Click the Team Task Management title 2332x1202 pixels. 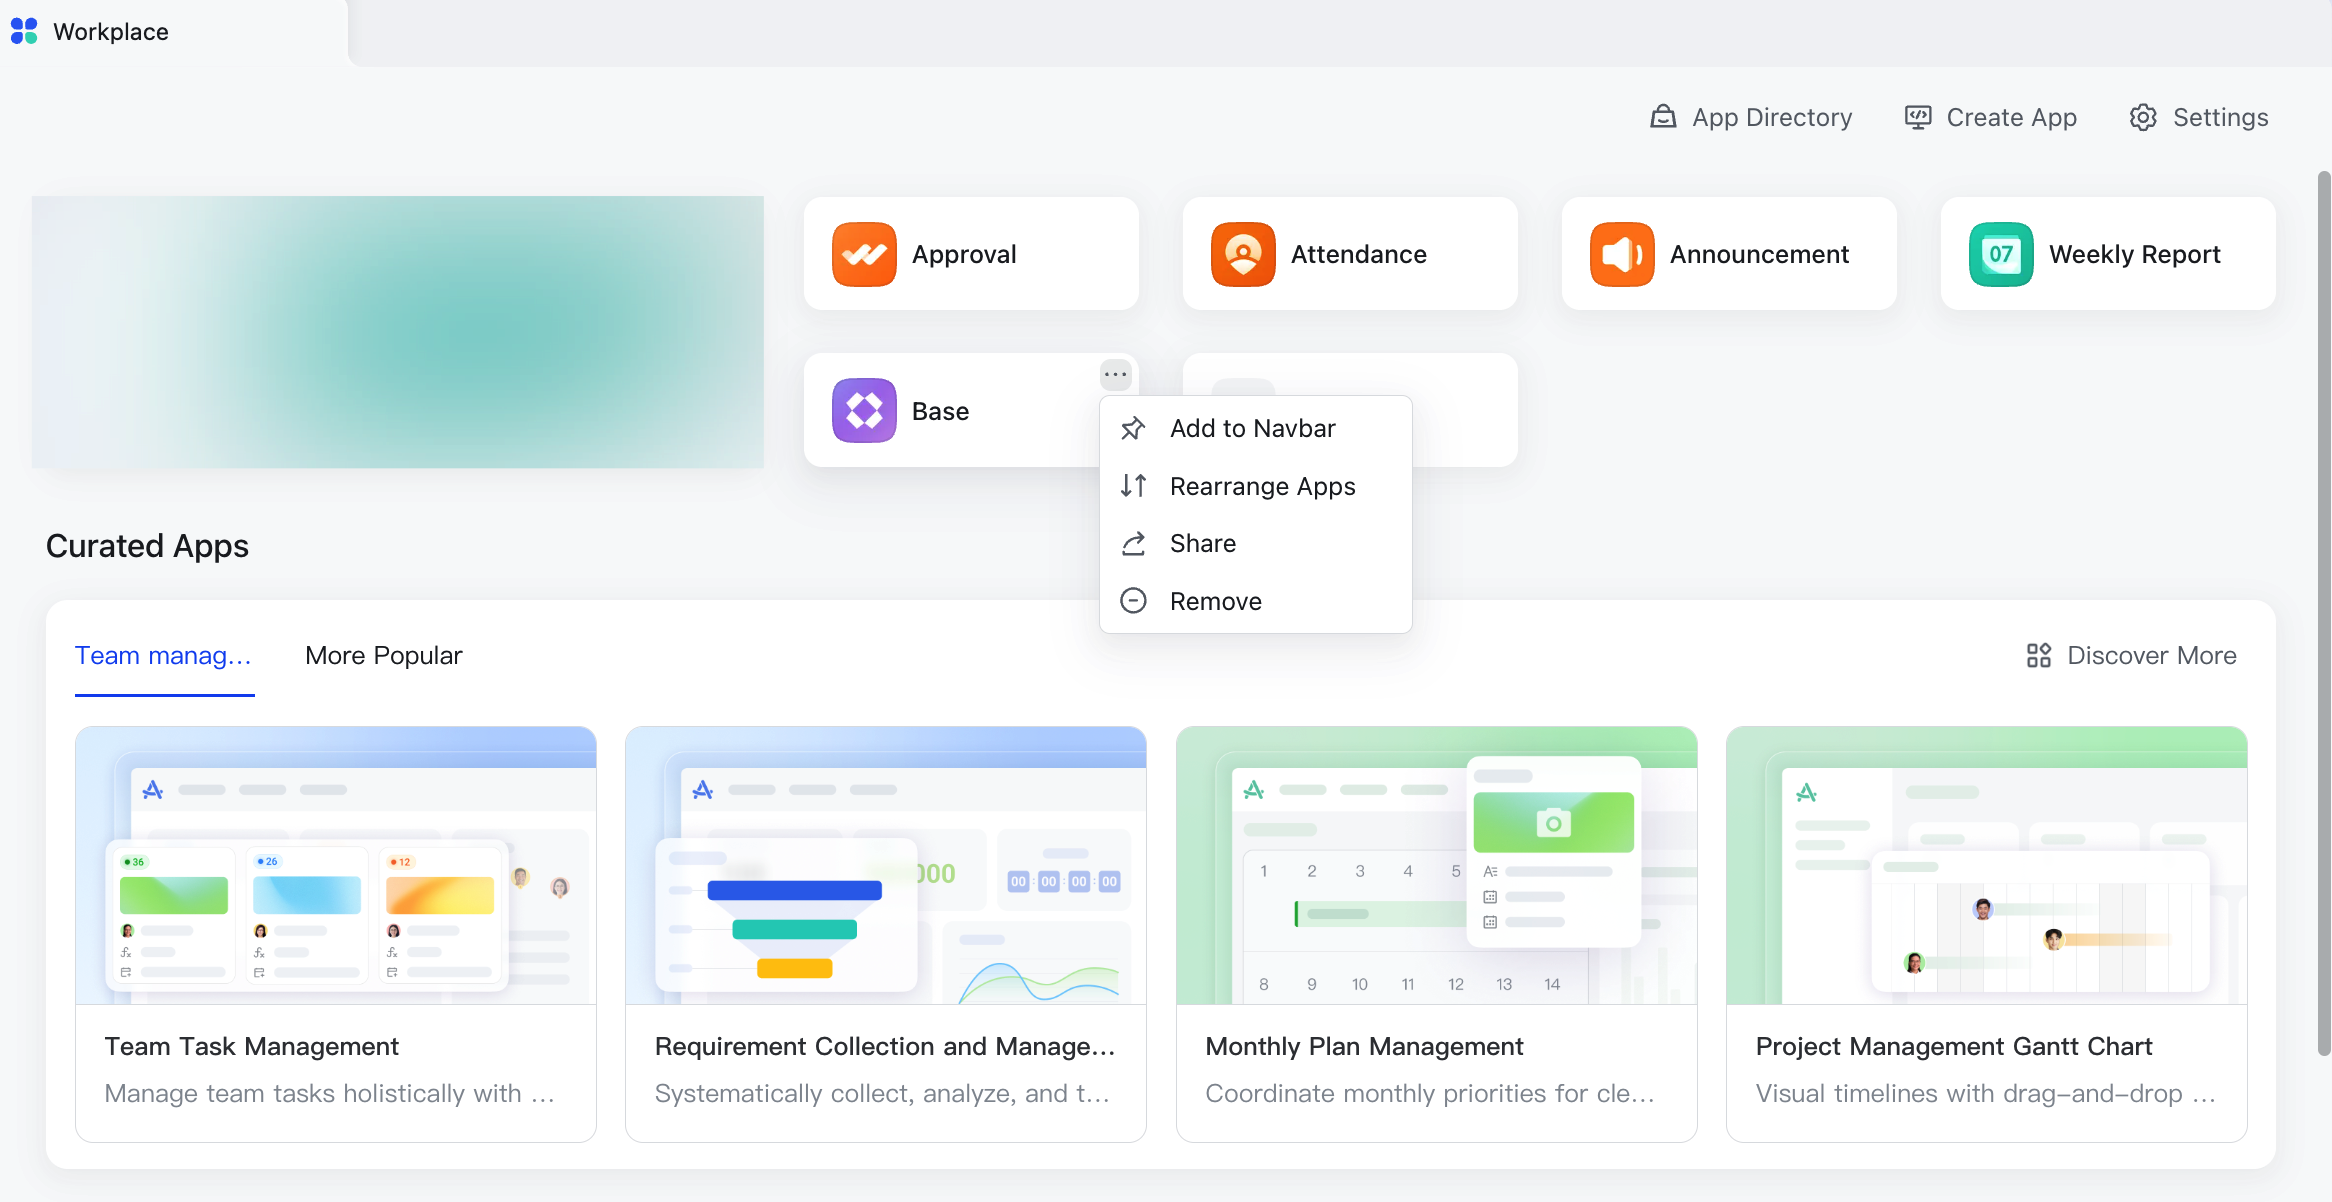tap(252, 1046)
